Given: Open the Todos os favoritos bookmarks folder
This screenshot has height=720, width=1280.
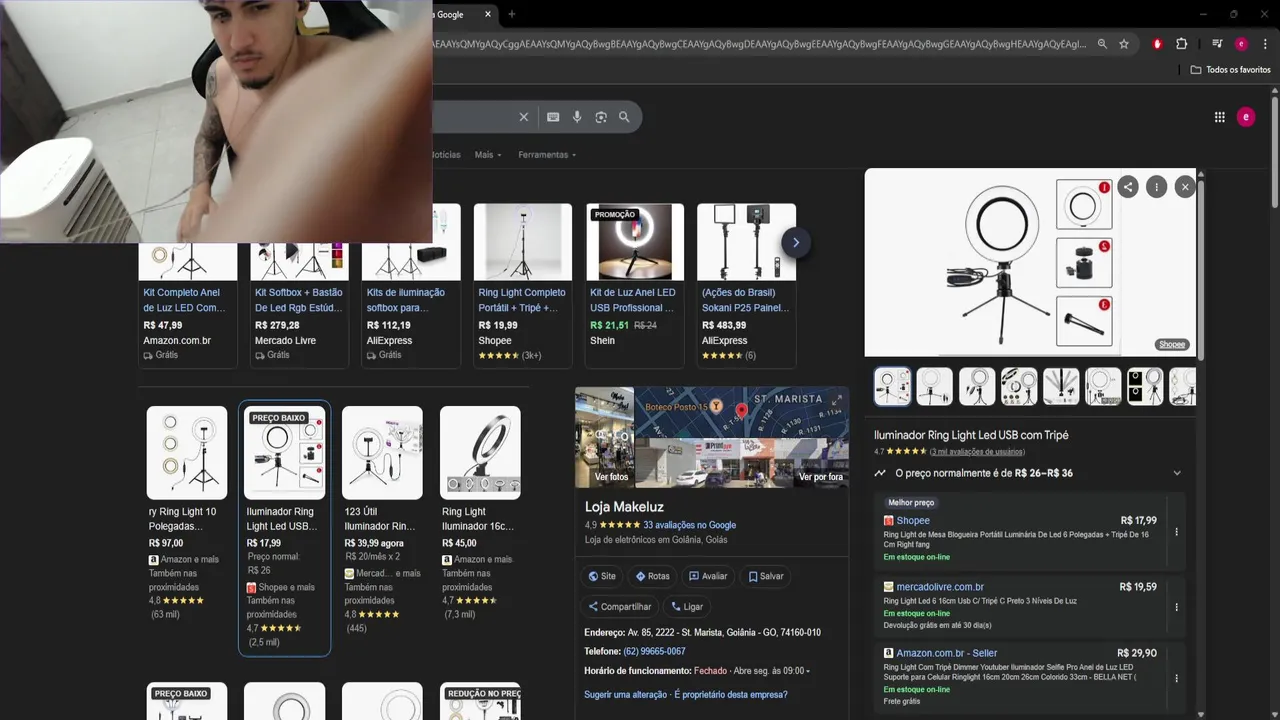Looking at the screenshot, I should pyautogui.click(x=1231, y=70).
